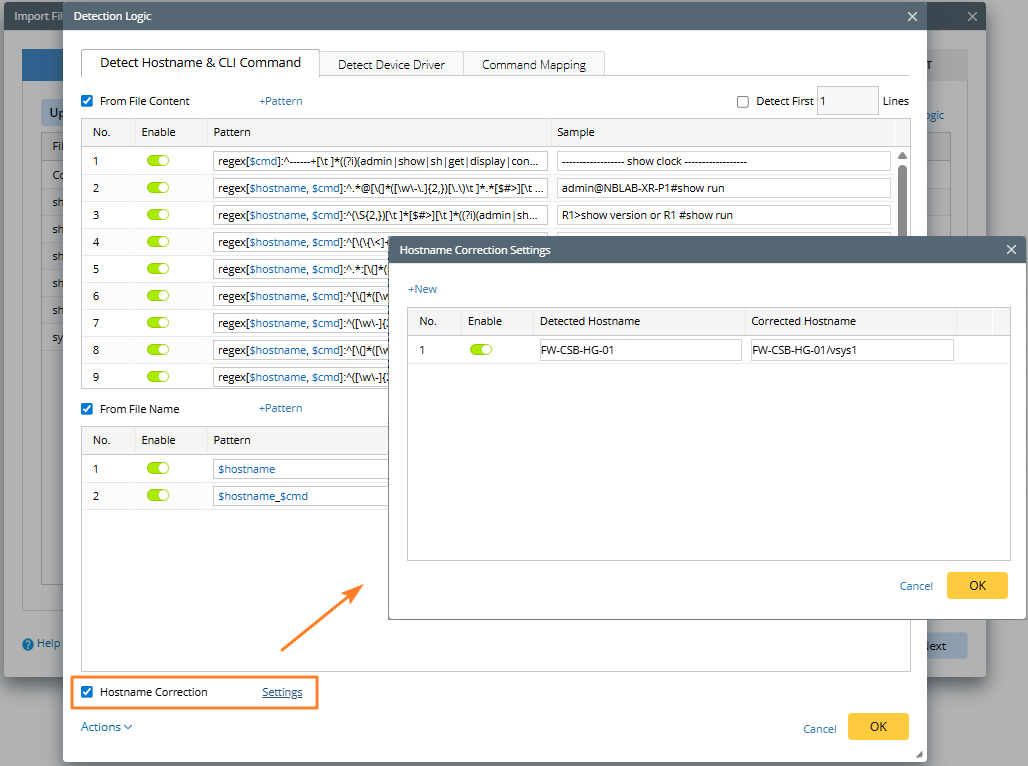Close the Detection Logic dialog

911,16
